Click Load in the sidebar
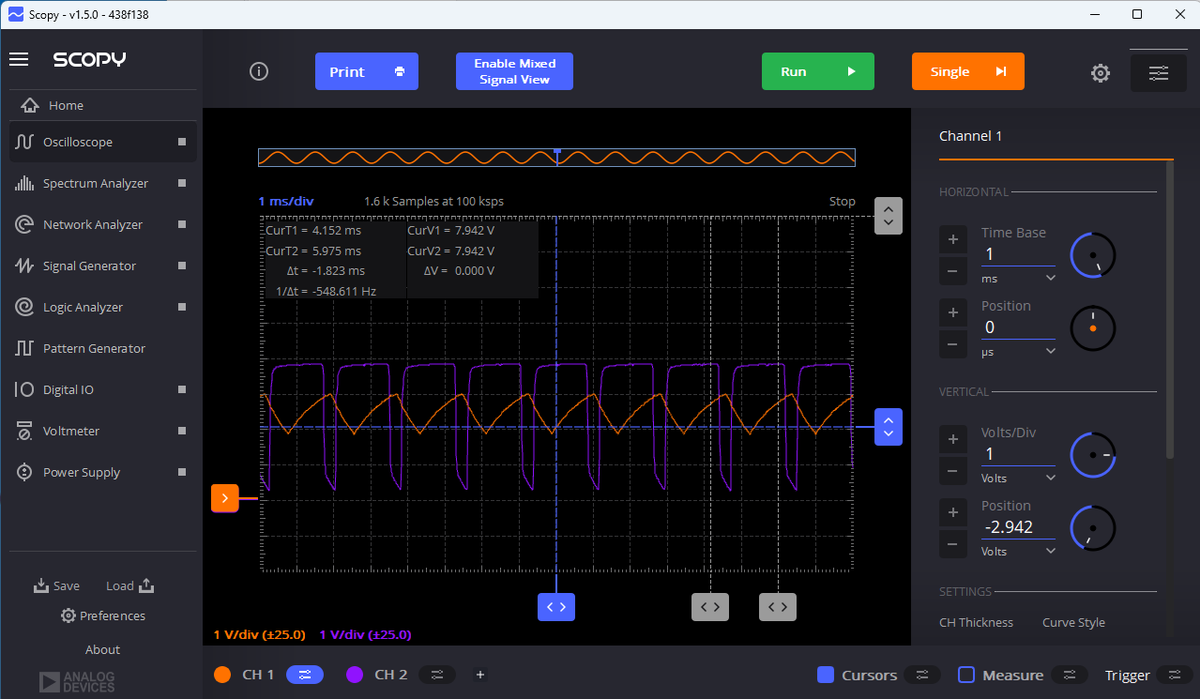The height and width of the screenshot is (699, 1200). (130, 586)
